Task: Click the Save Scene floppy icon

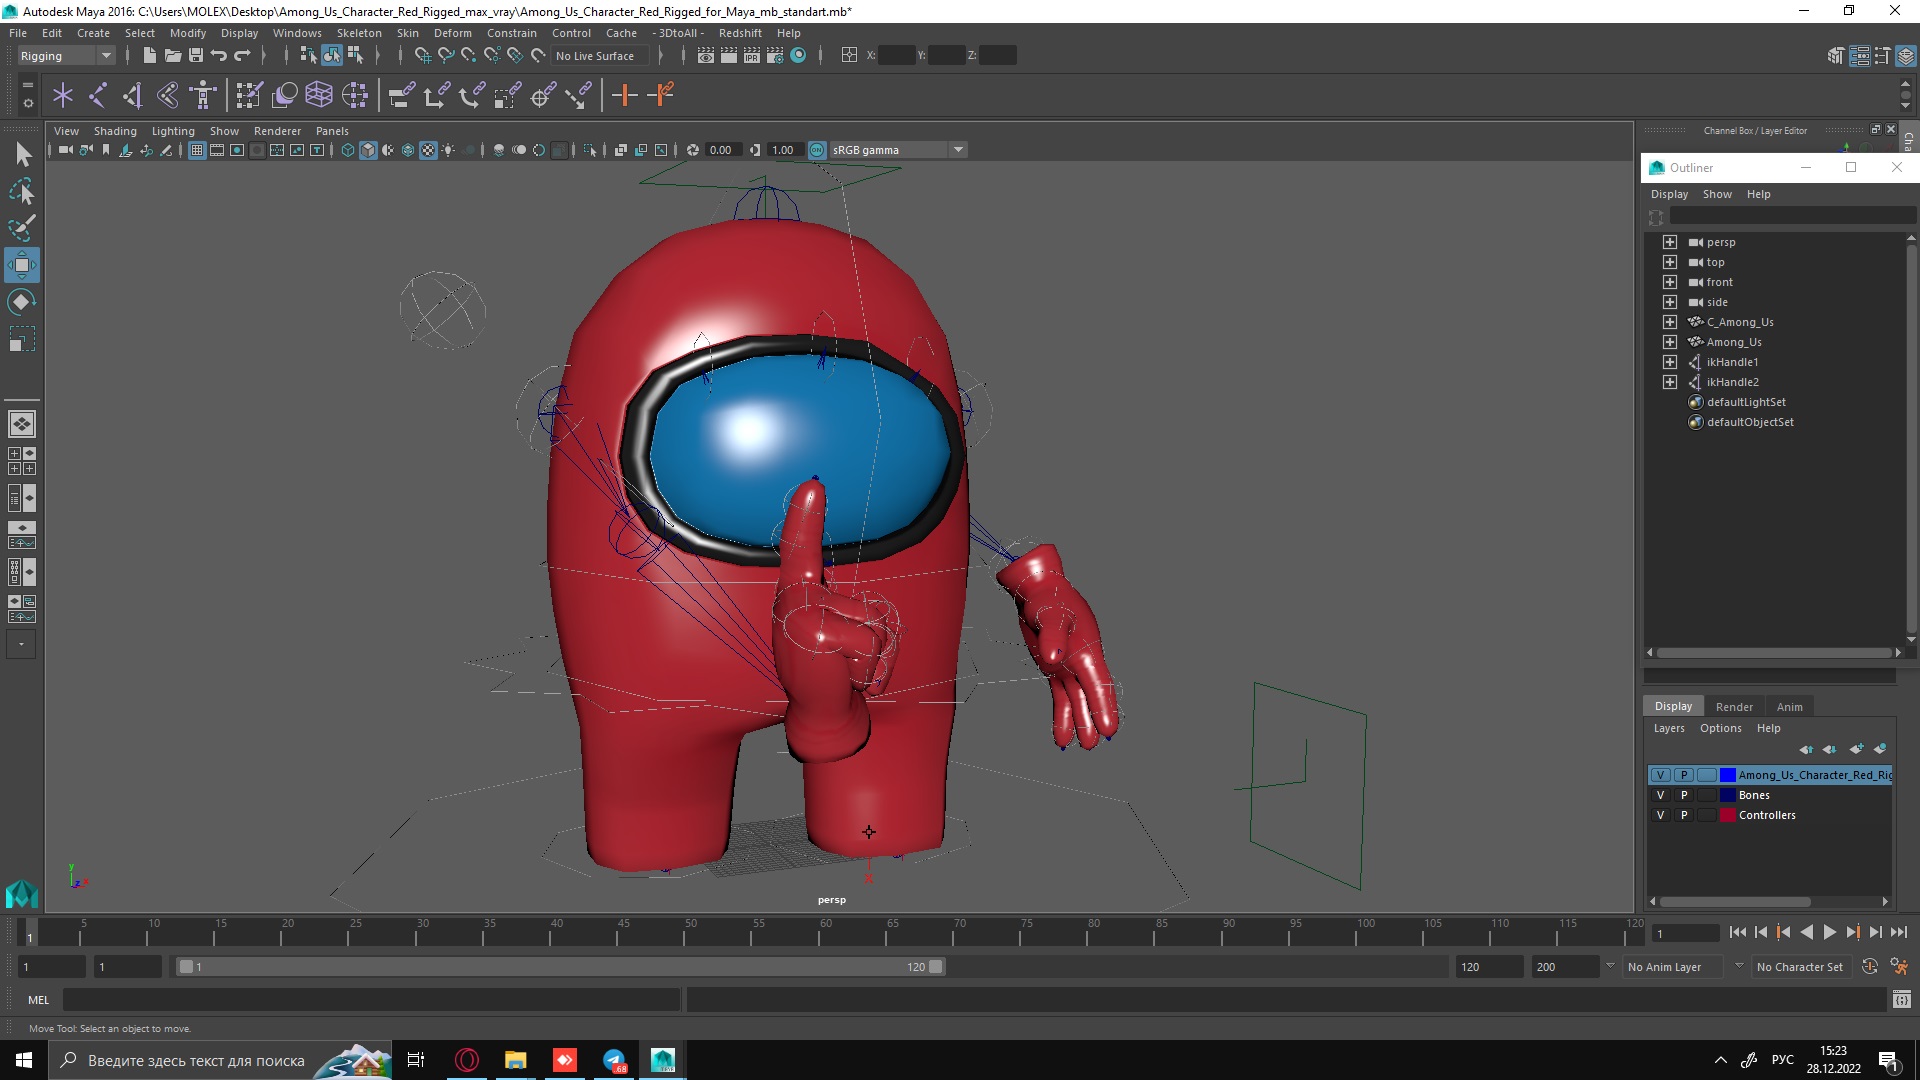Action: 196,56
